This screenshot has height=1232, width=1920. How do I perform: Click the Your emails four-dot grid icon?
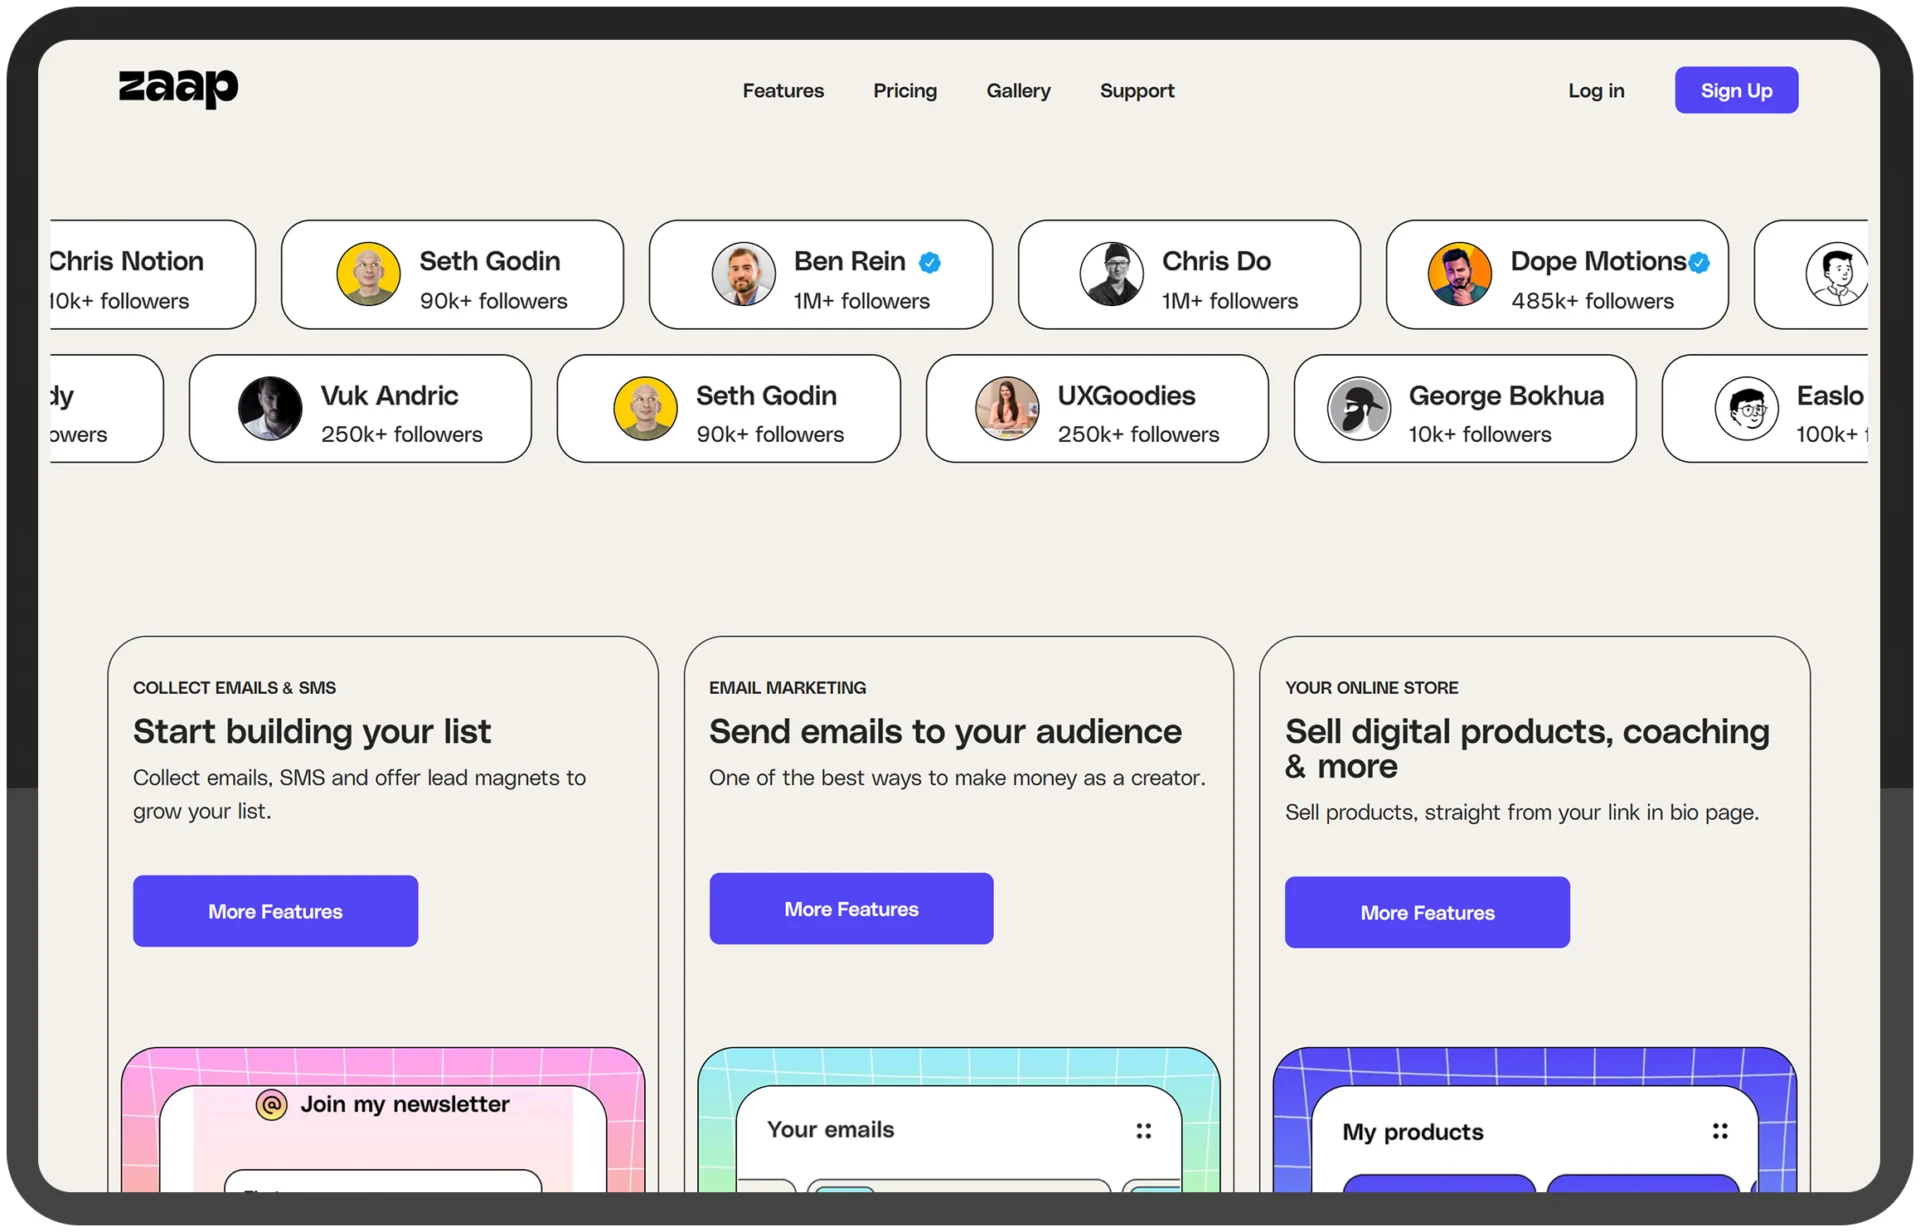point(1143,1131)
